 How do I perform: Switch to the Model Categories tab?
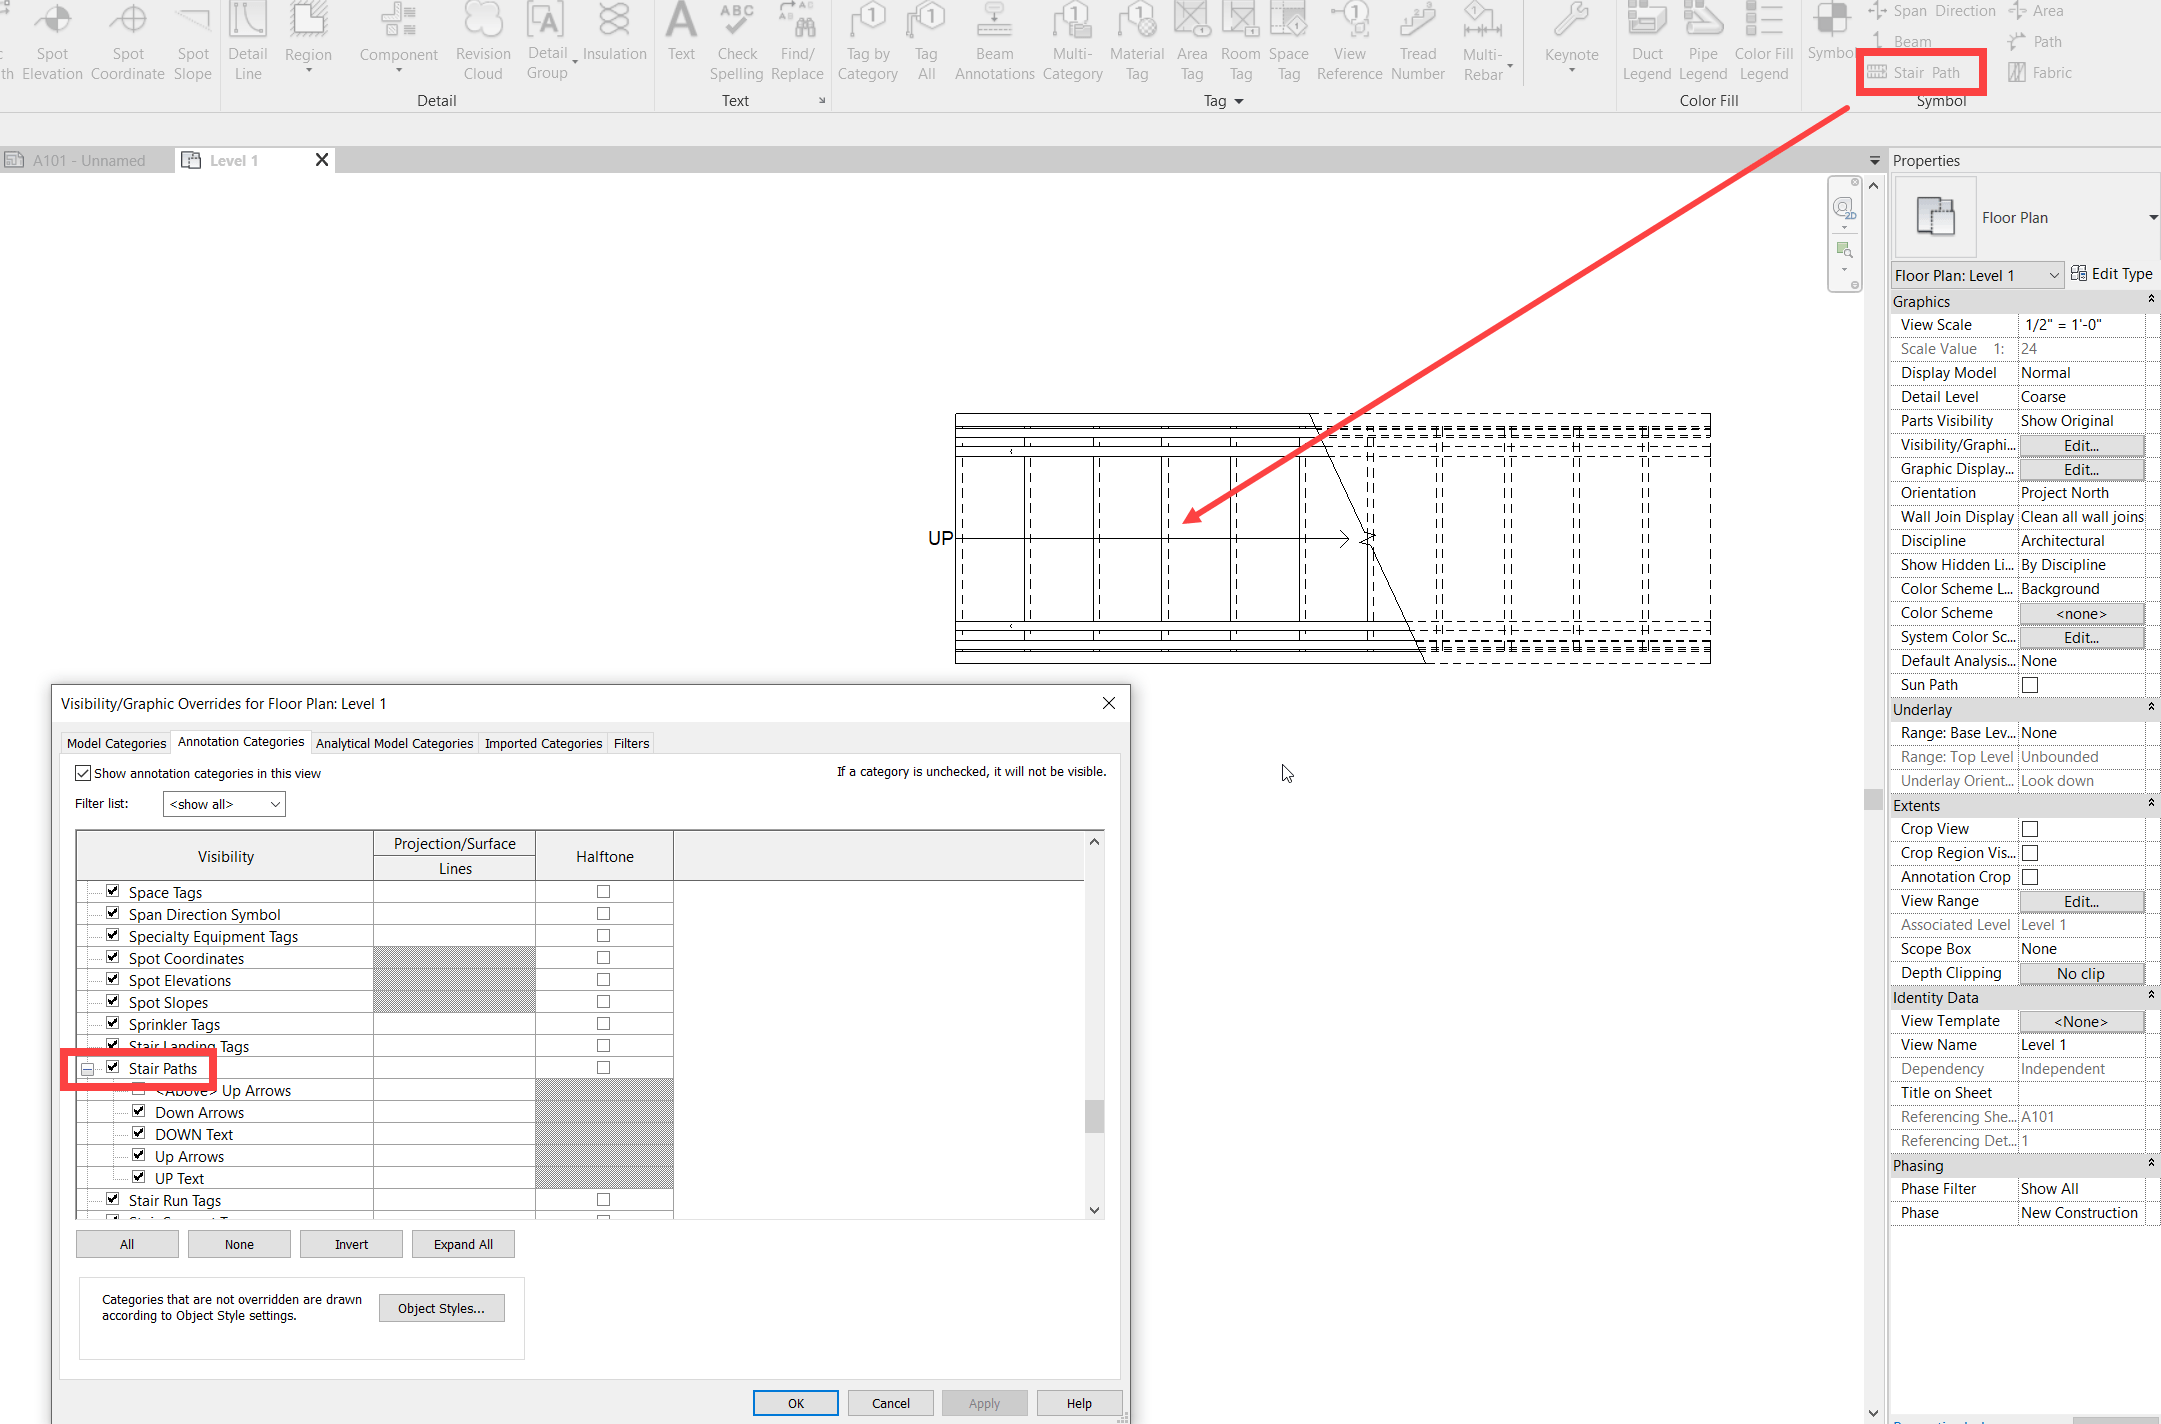point(116,743)
